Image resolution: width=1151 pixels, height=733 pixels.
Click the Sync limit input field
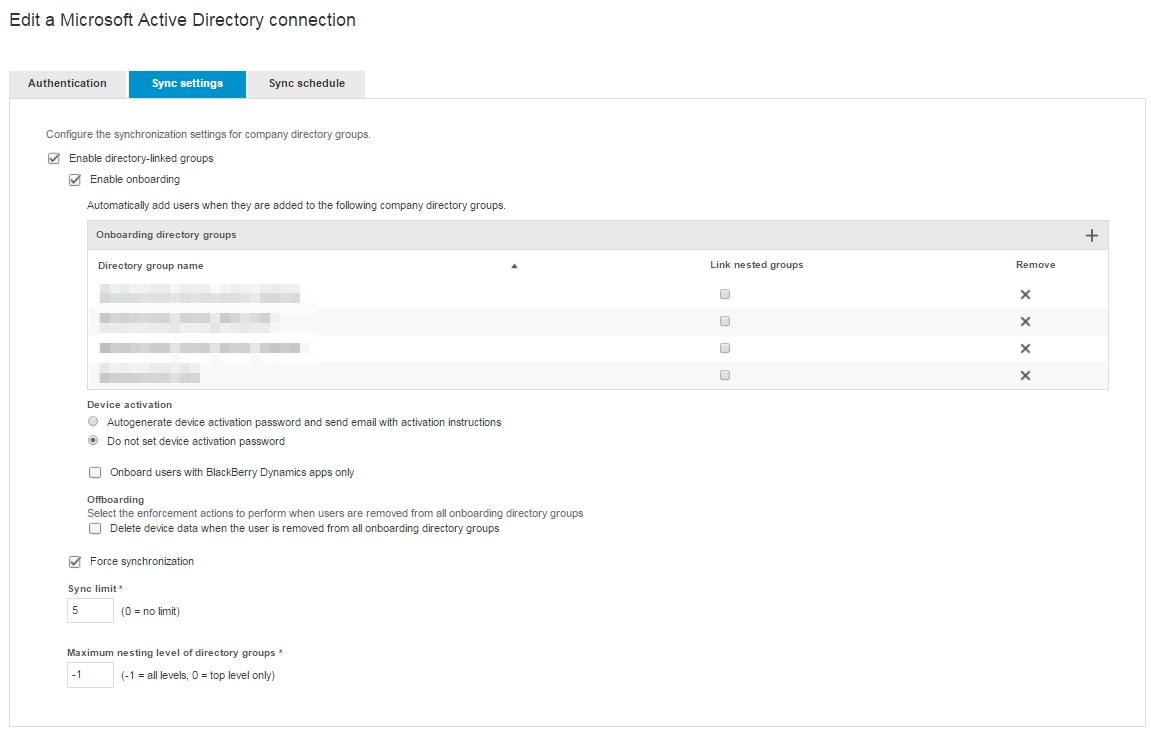[x=90, y=611]
